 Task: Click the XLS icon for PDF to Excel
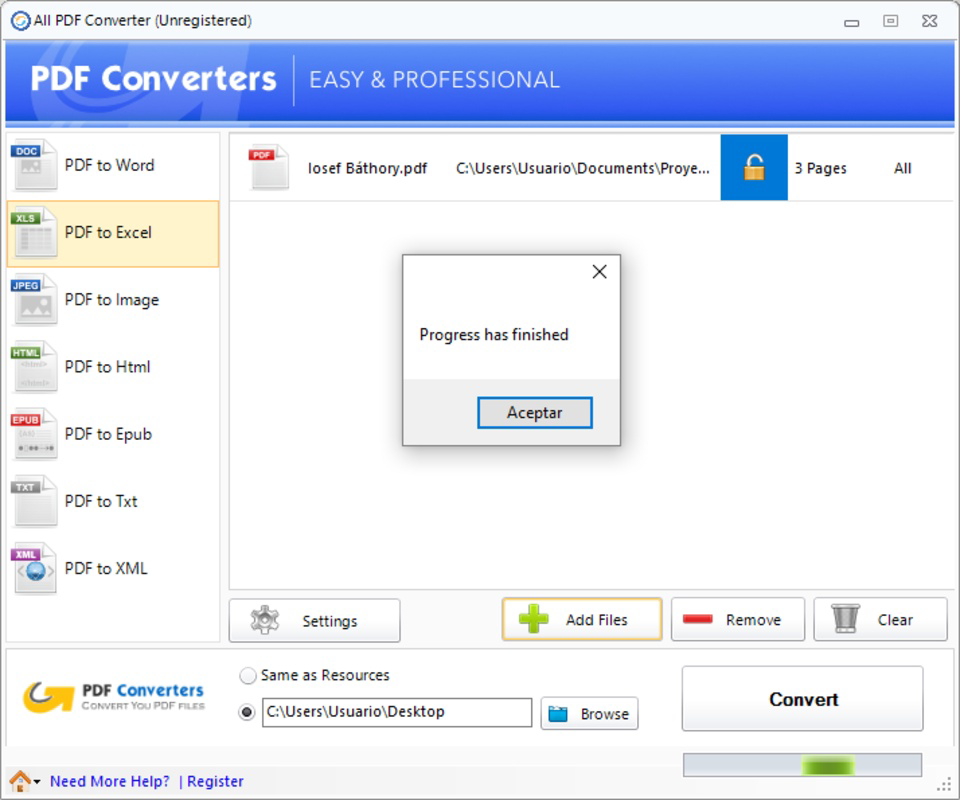[34, 233]
